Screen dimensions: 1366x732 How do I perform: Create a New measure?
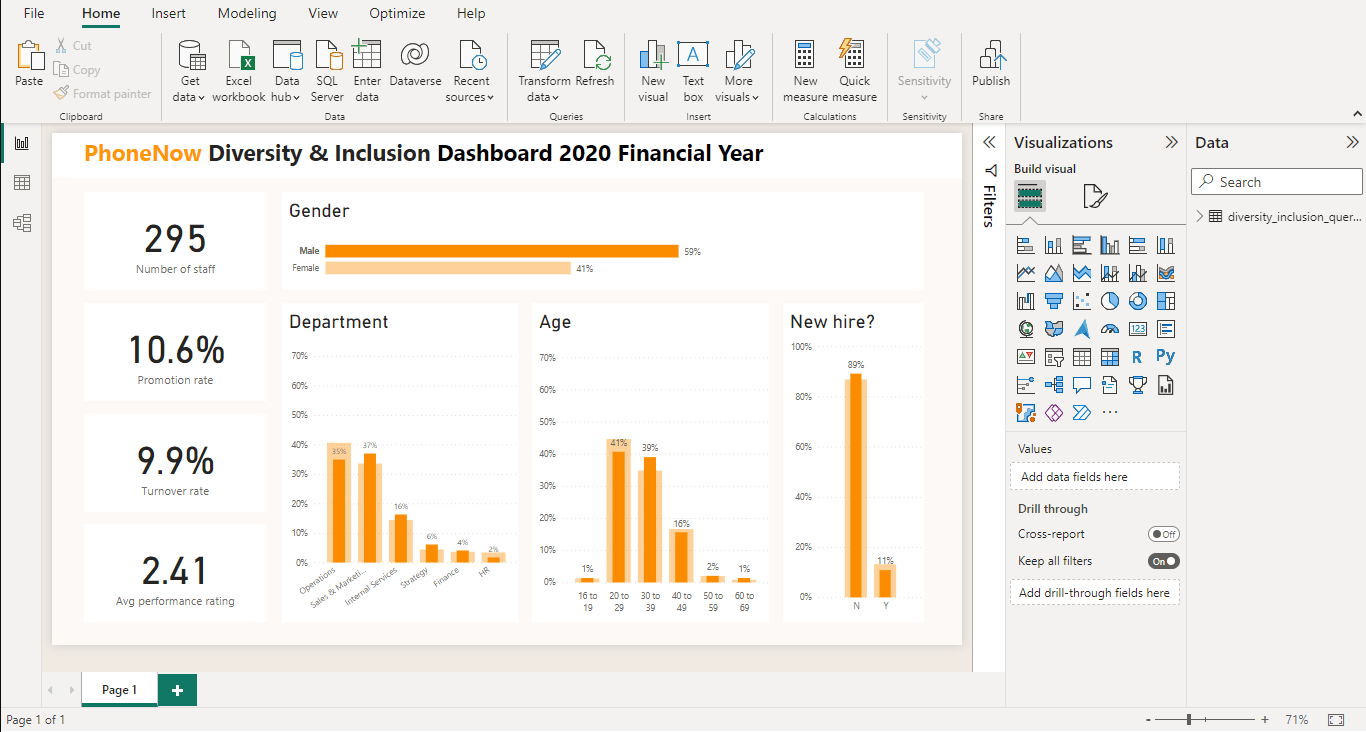coord(805,71)
